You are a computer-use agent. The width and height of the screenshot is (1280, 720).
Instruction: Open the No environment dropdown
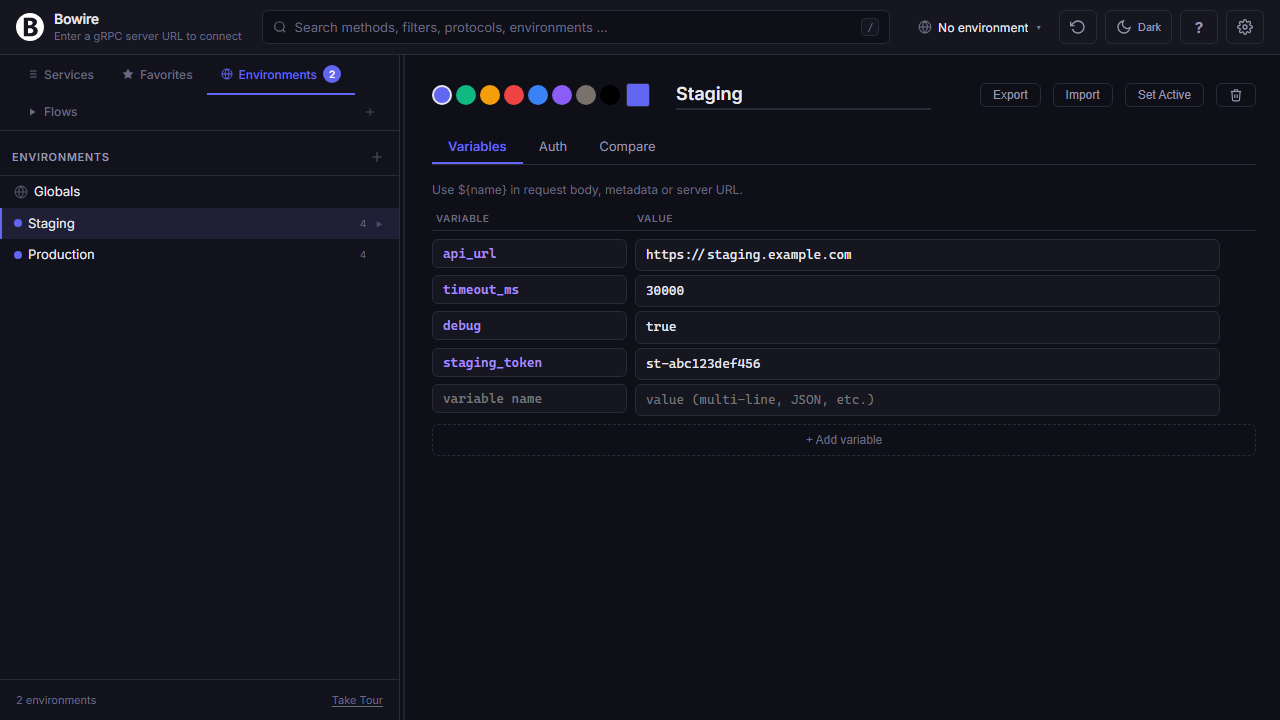(x=980, y=28)
